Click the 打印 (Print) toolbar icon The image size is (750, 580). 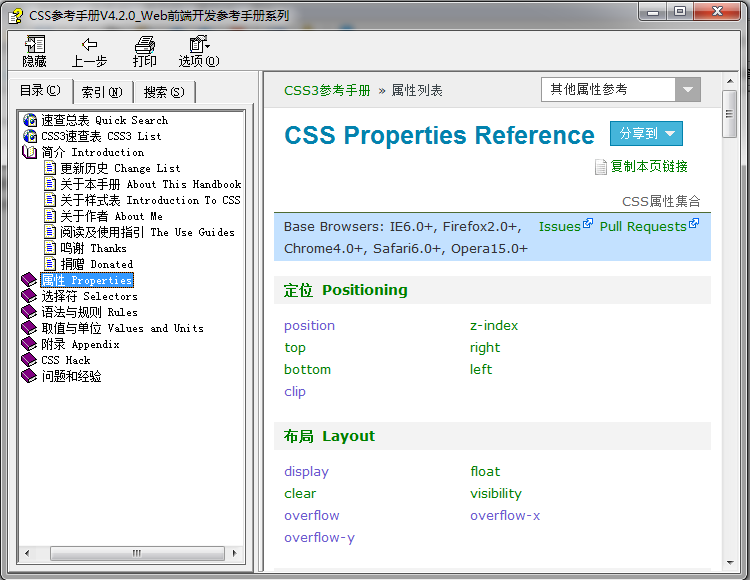(x=144, y=44)
